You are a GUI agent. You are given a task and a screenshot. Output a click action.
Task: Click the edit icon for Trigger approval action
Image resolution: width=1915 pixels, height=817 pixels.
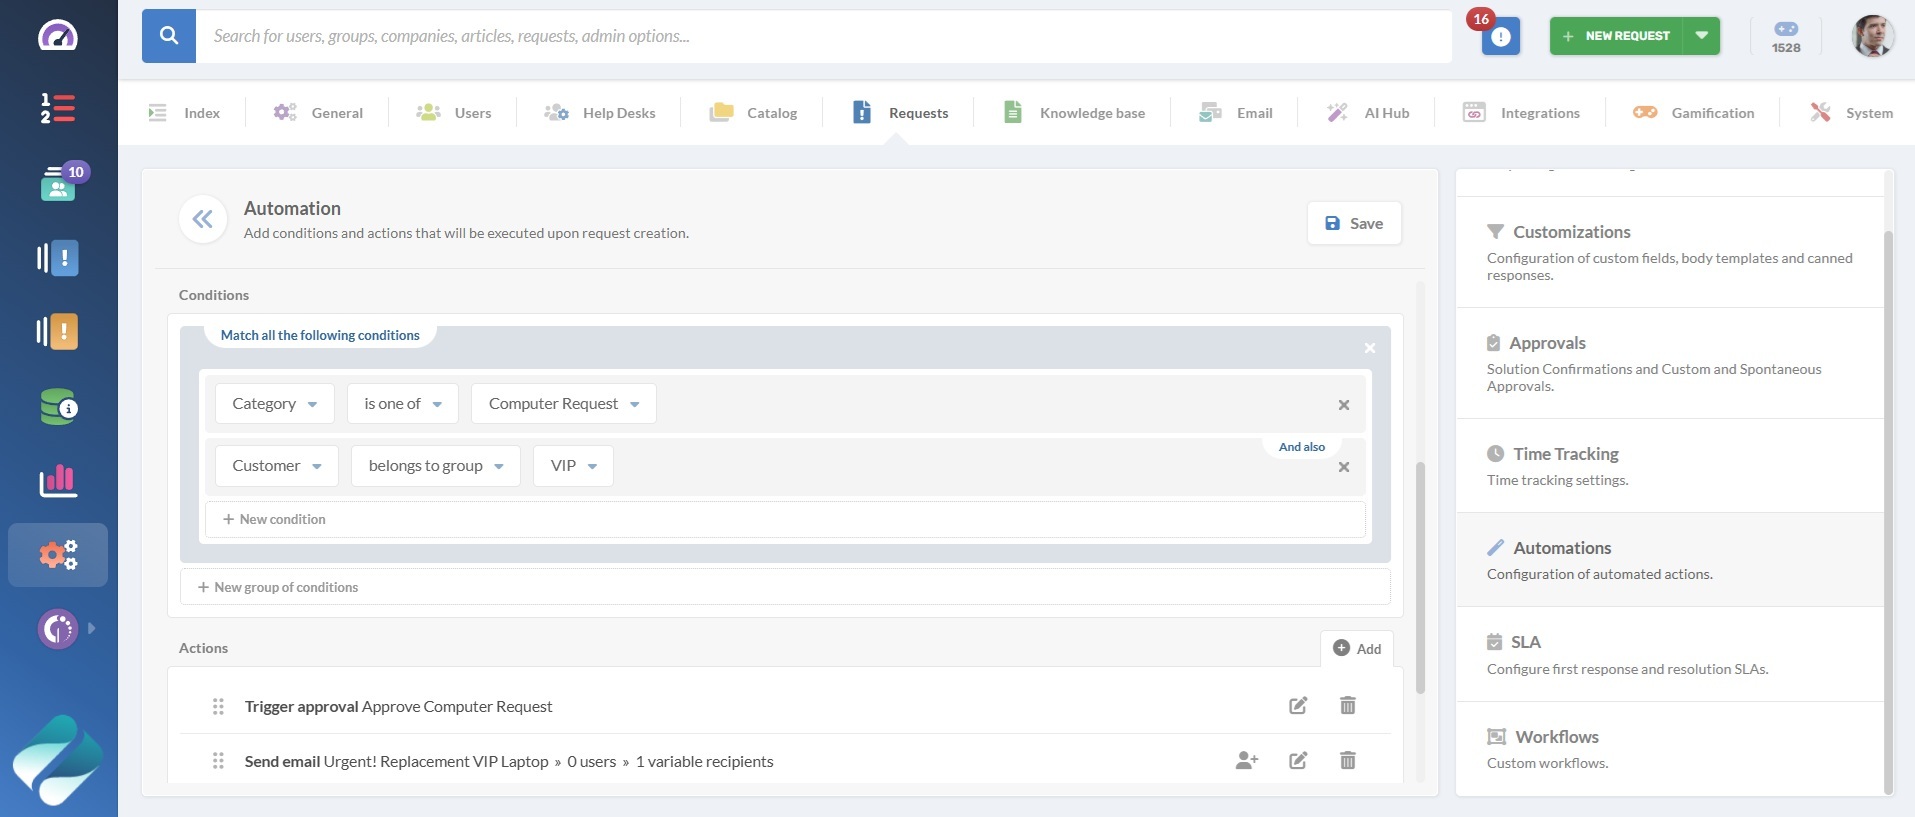point(1298,706)
